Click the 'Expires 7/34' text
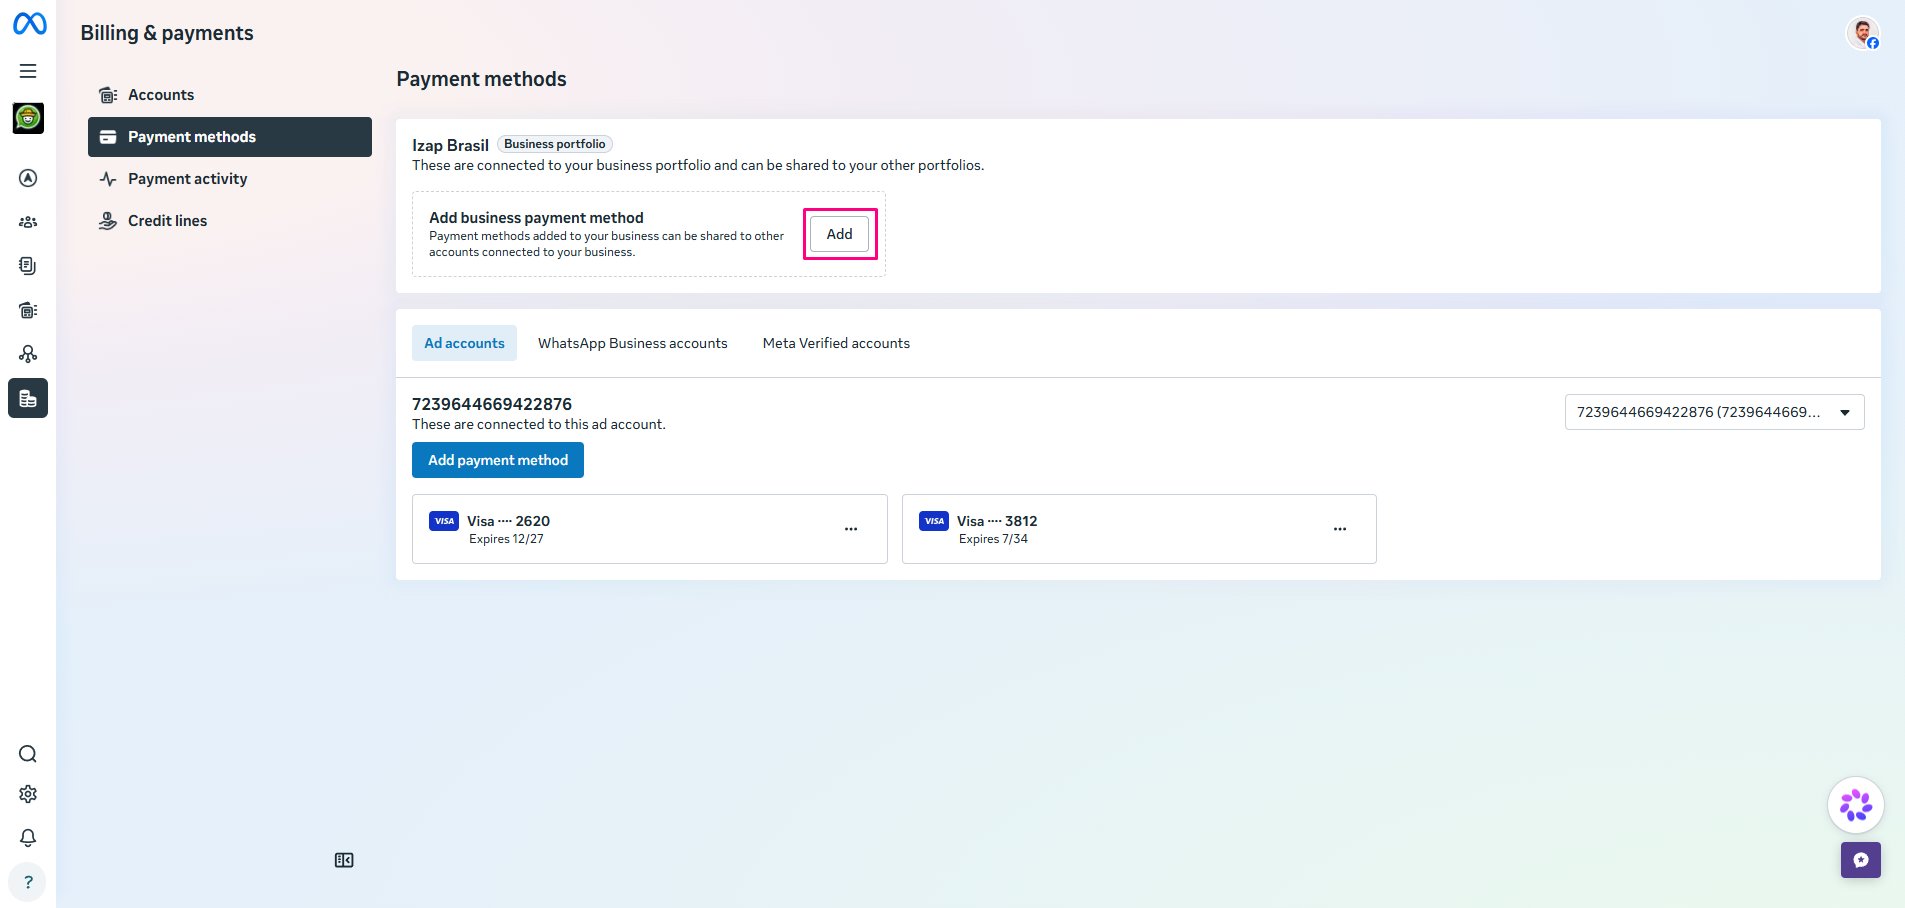This screenshot has height=908, width=1905. click(993, 539)
